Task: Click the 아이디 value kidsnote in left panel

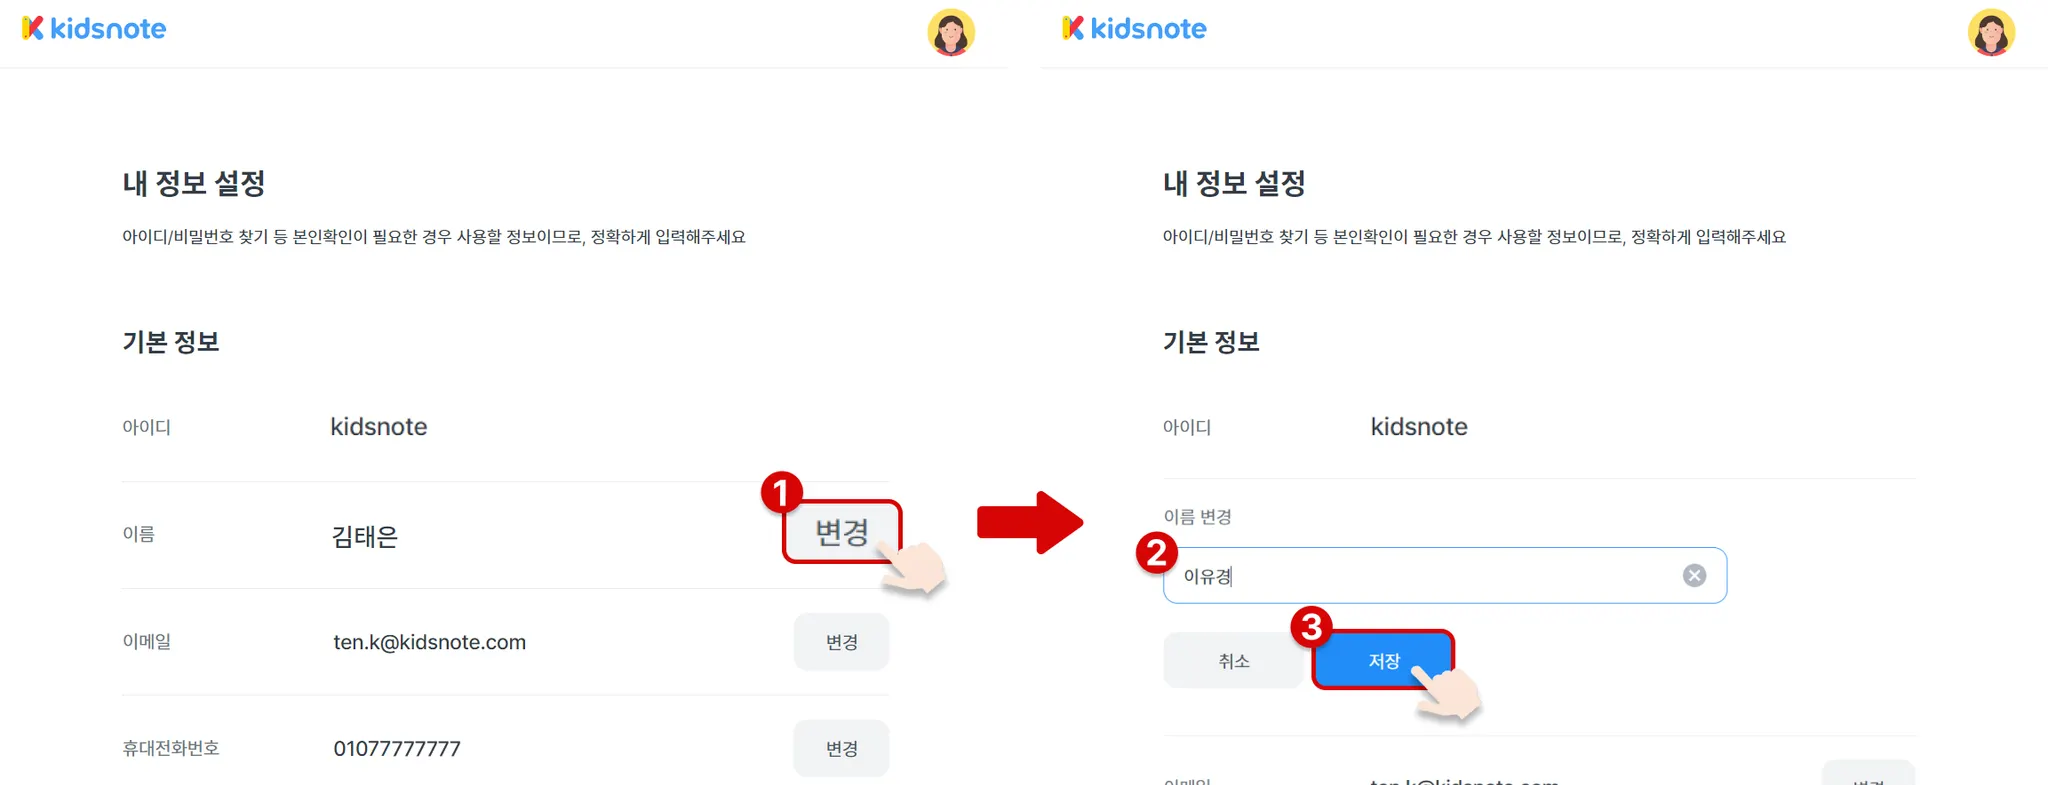Action: 379,427
